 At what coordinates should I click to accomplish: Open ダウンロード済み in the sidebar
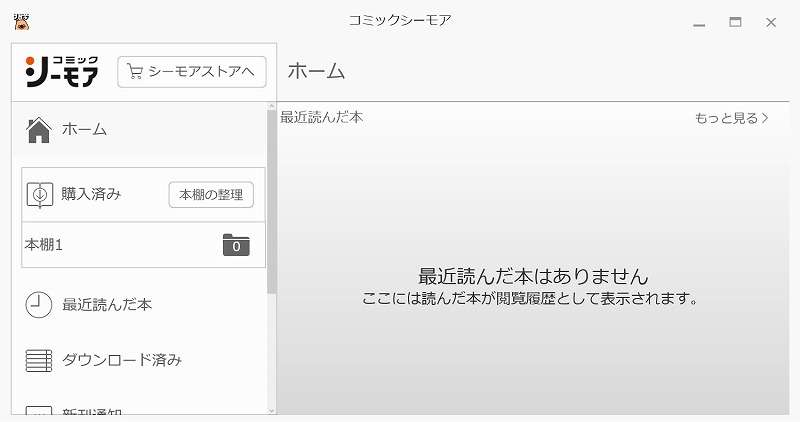click(139, 360)
